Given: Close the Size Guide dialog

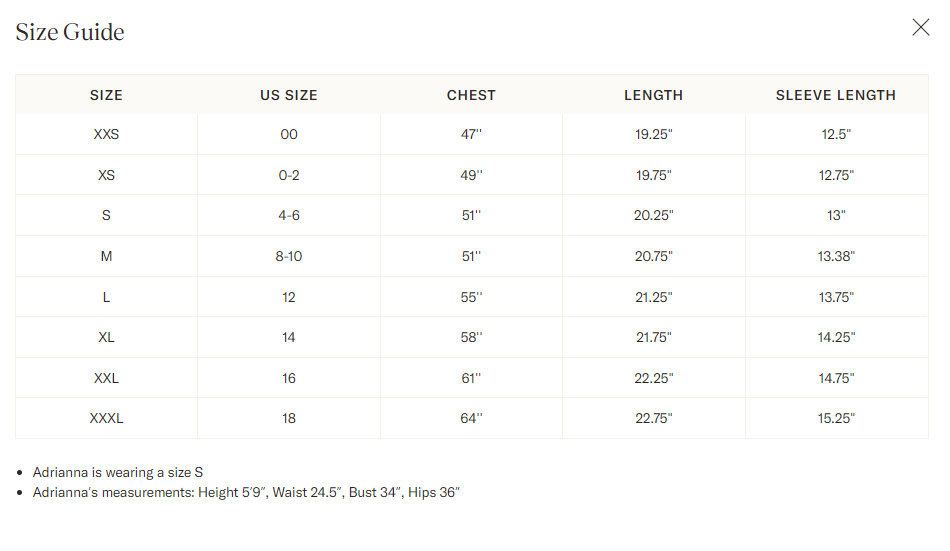Looking at the screenshot, I should tap(920, 28).
